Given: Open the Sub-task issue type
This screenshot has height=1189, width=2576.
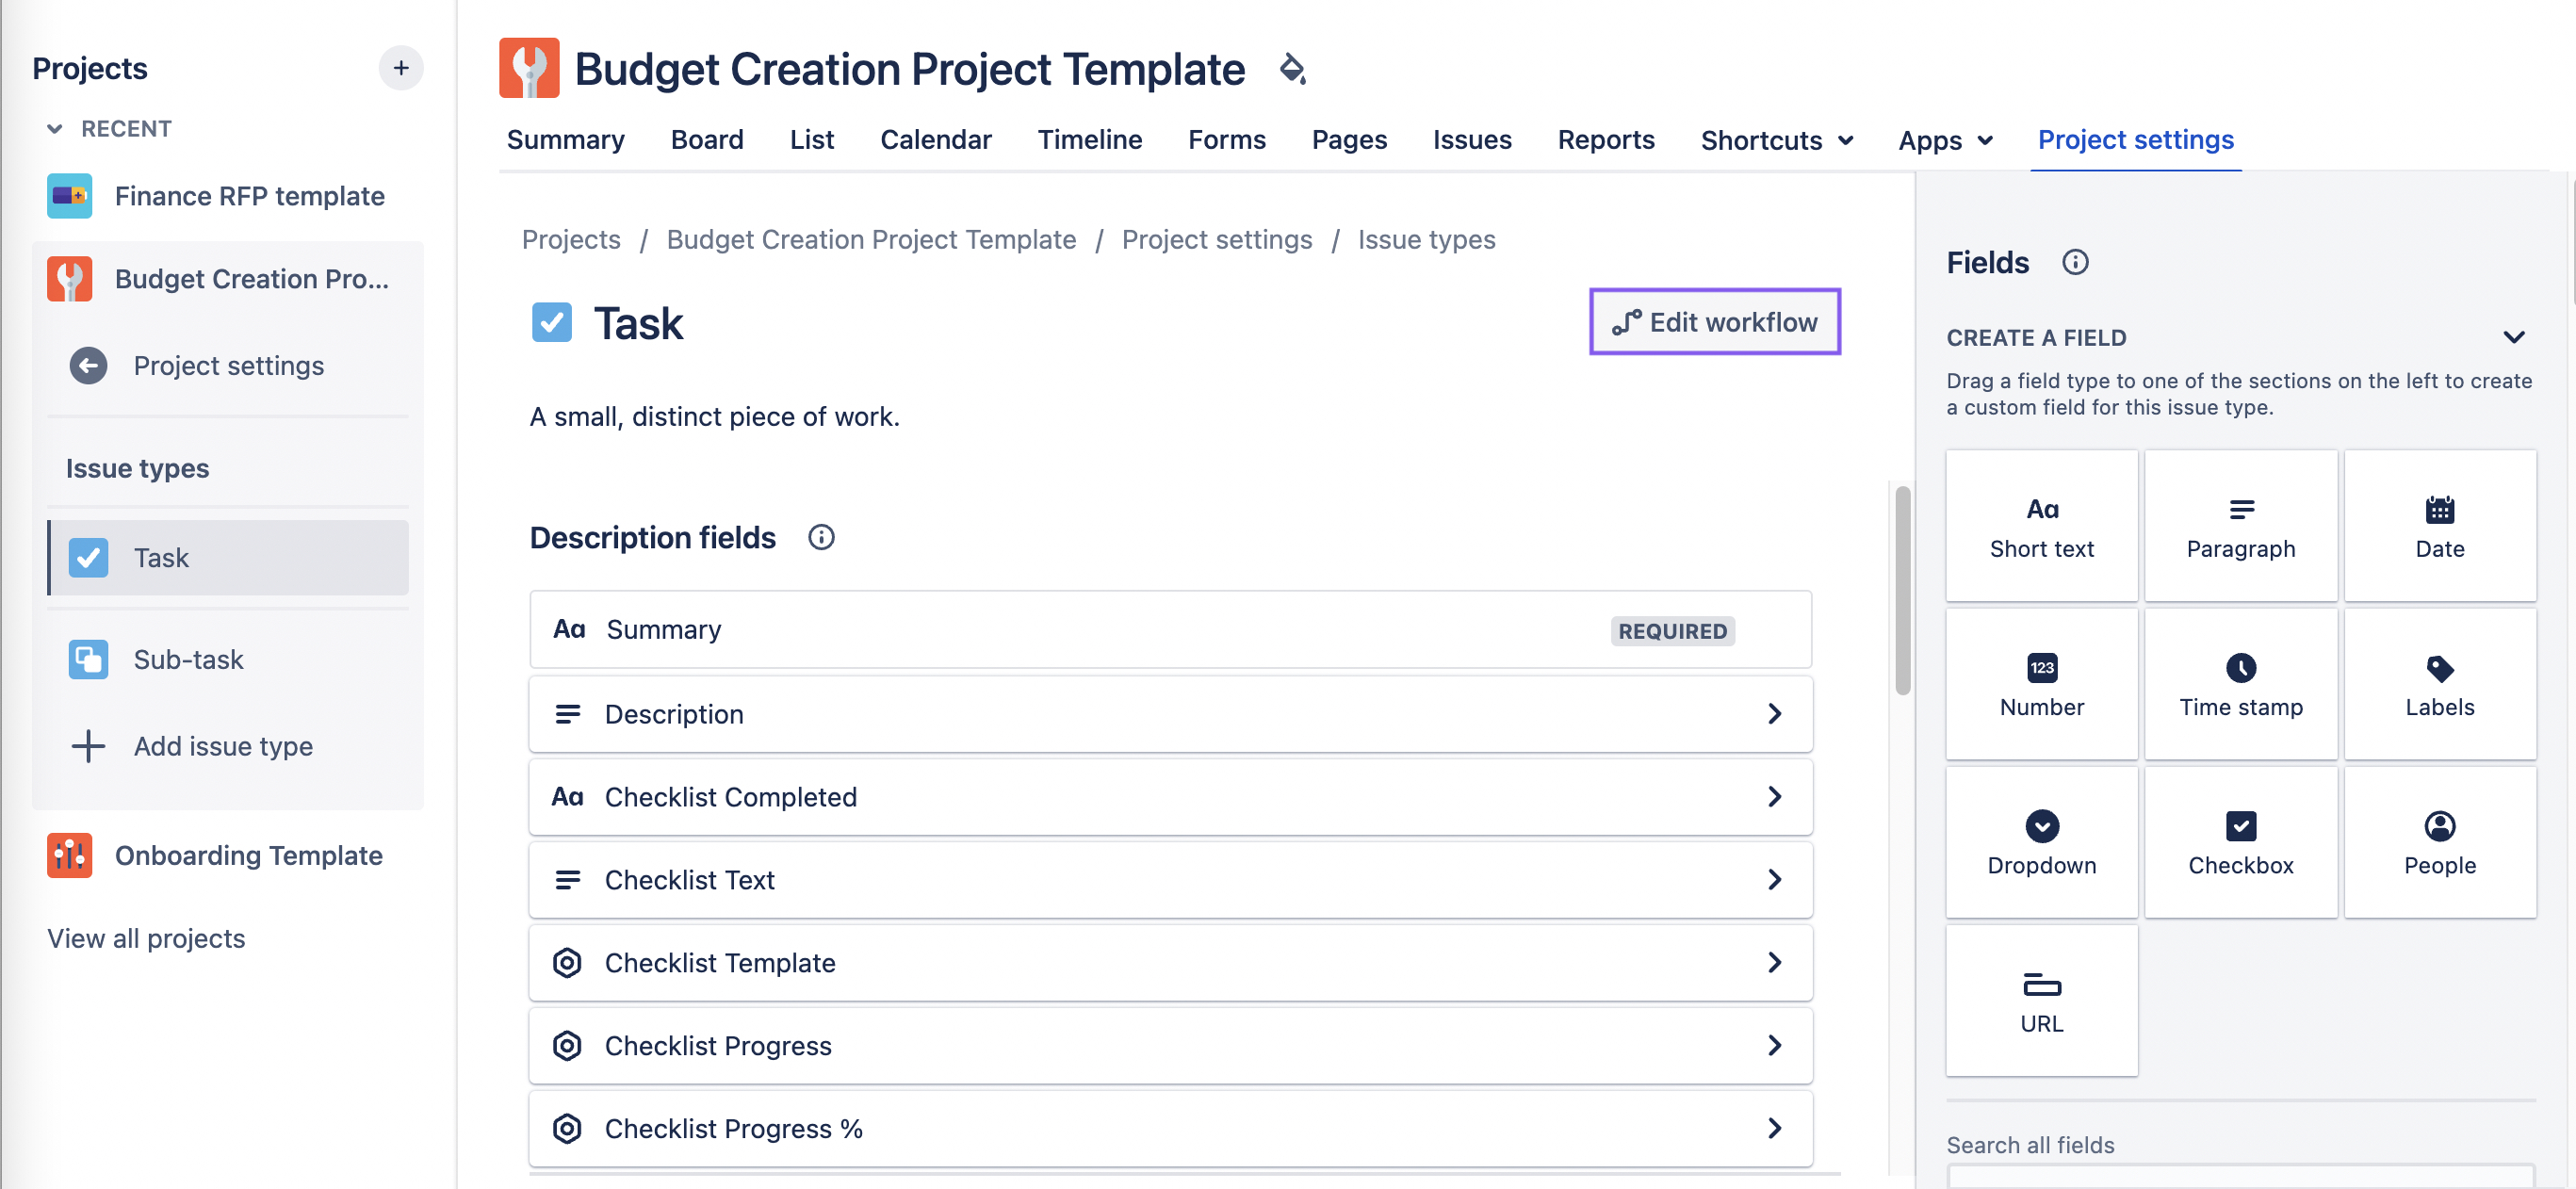Looking at the screenshot, I should [x=189, y=659].
